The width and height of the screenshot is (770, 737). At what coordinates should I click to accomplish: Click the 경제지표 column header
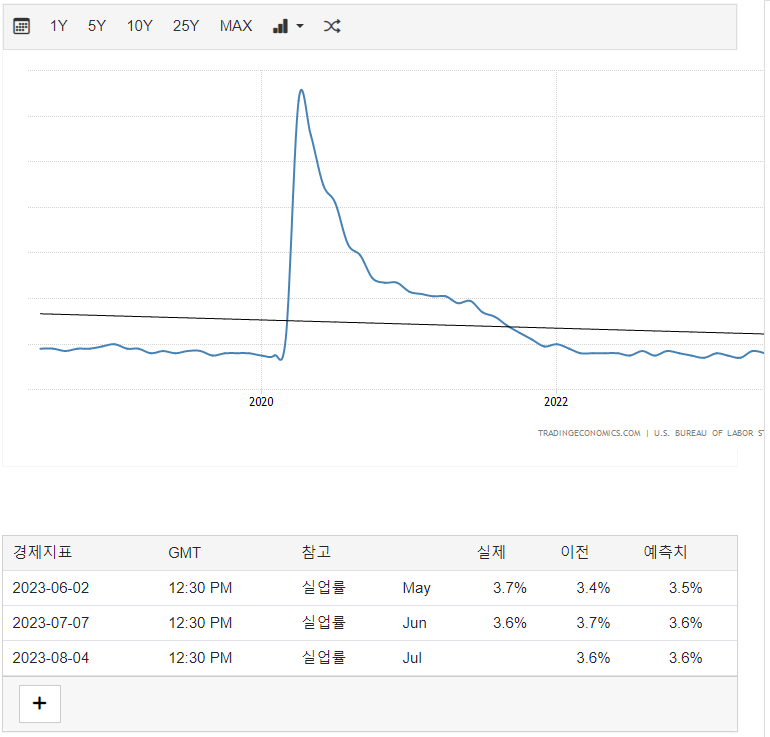click(x=42, y=552)
